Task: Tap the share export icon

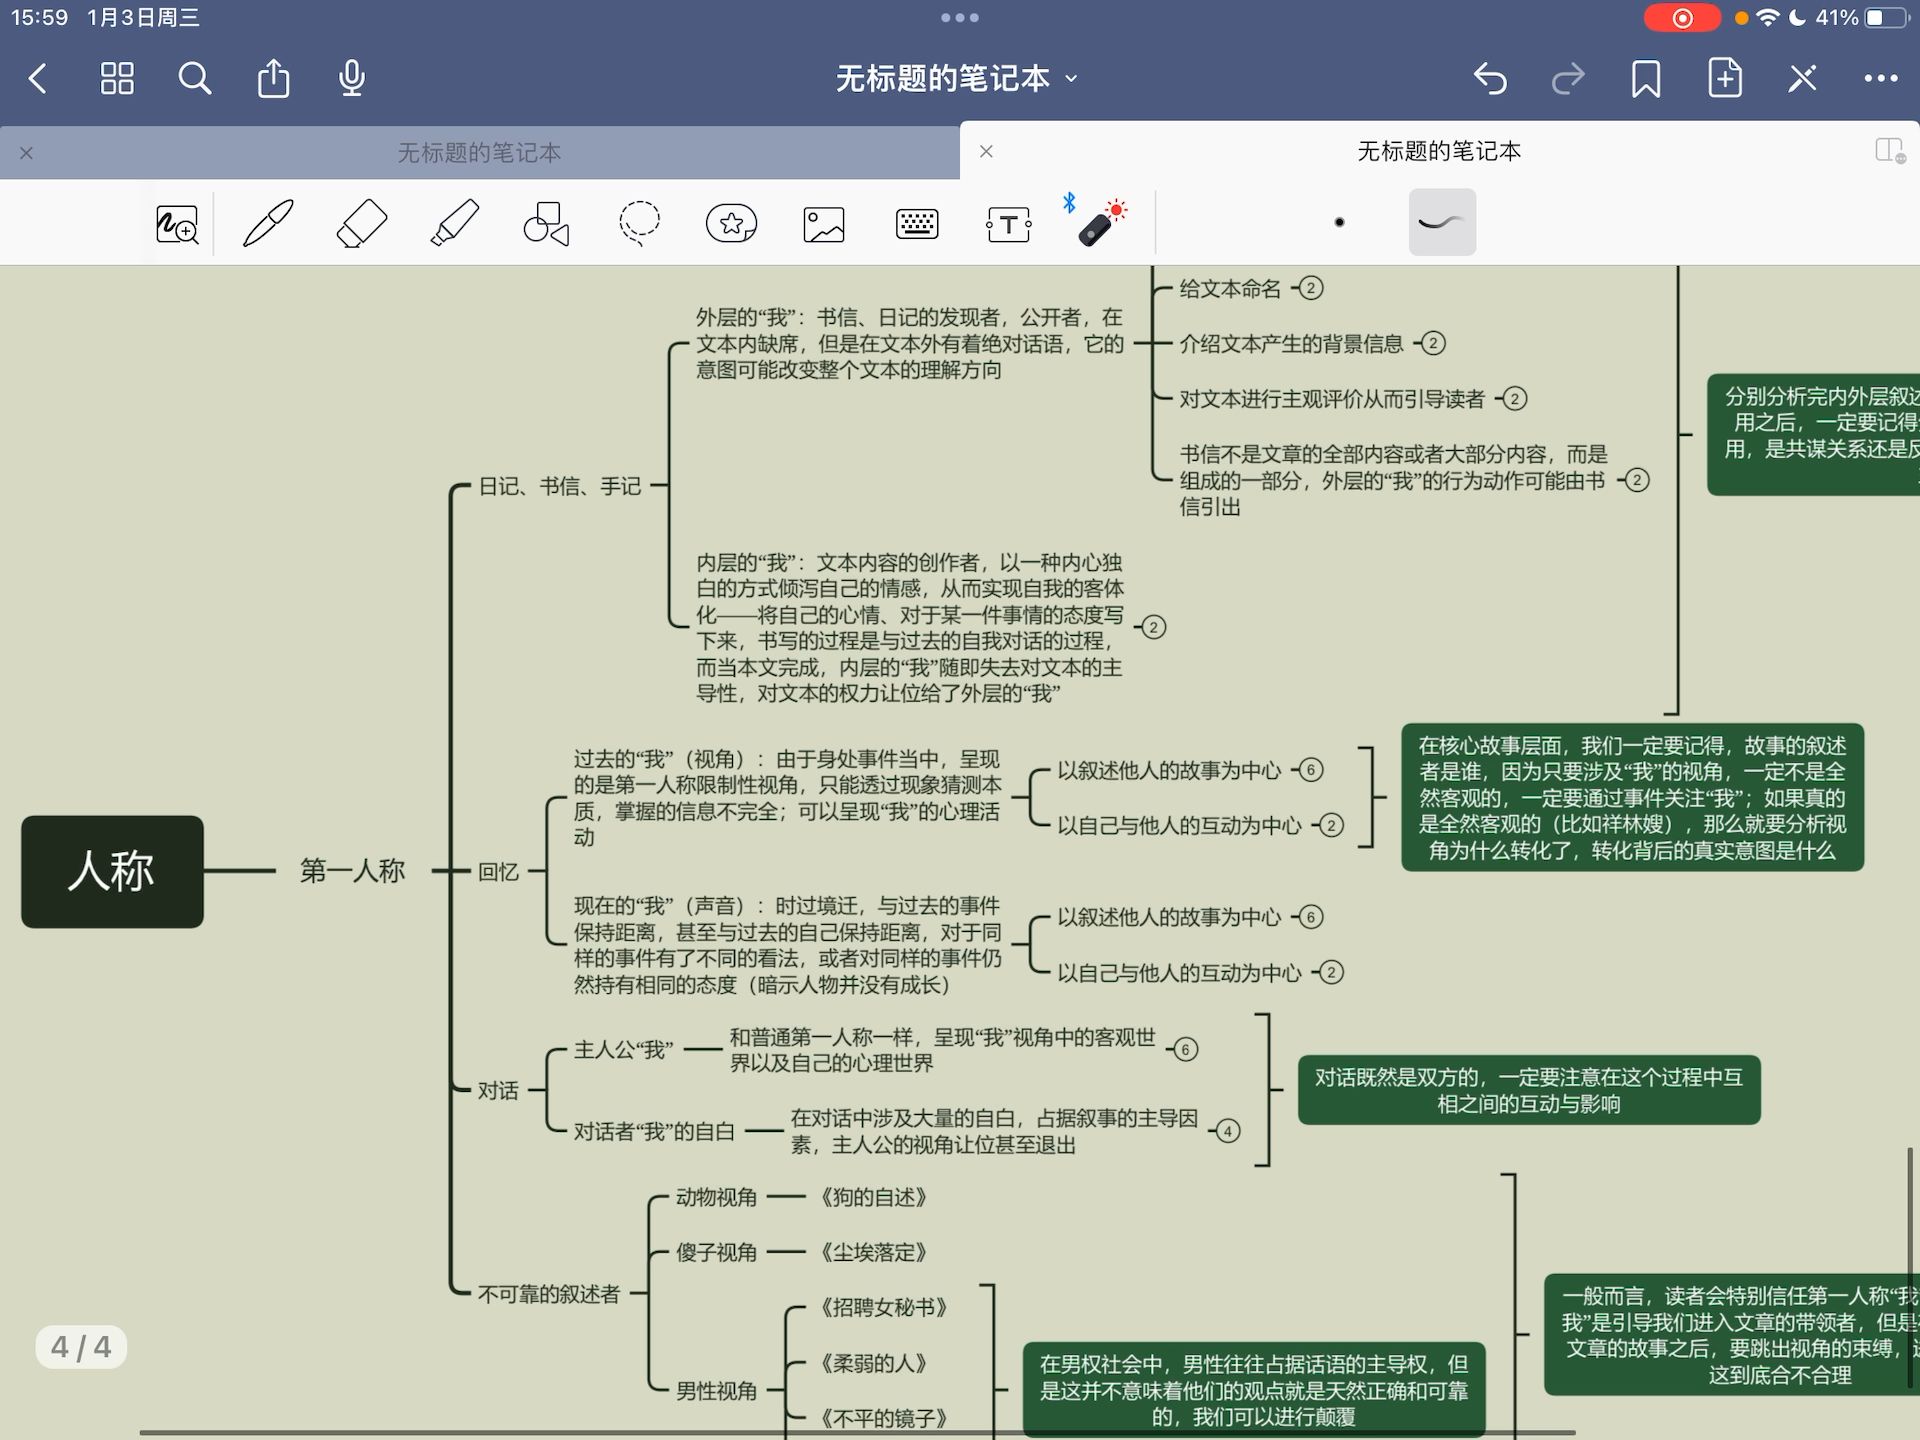Action: (273, 77)
